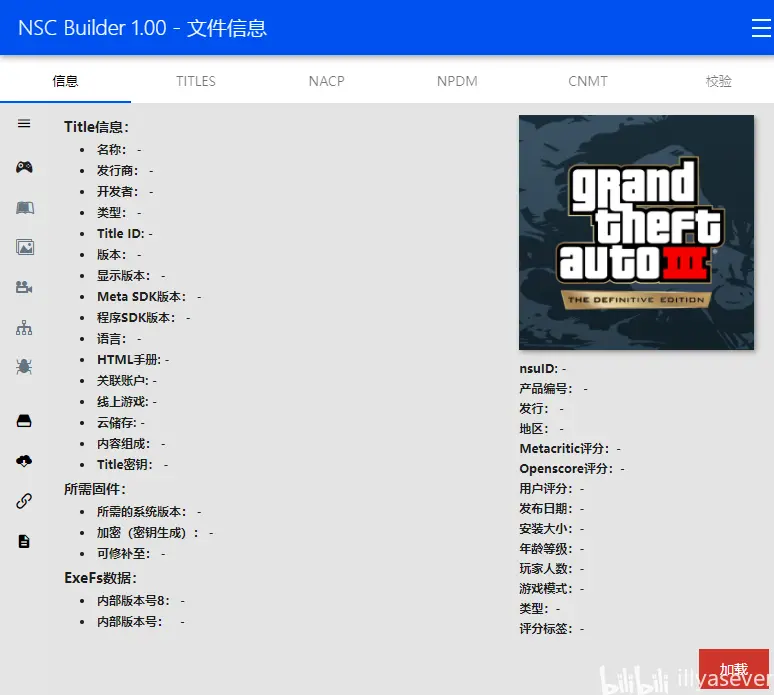Select the CNMT tab
The image size is (774, 695).
[588, 81]
